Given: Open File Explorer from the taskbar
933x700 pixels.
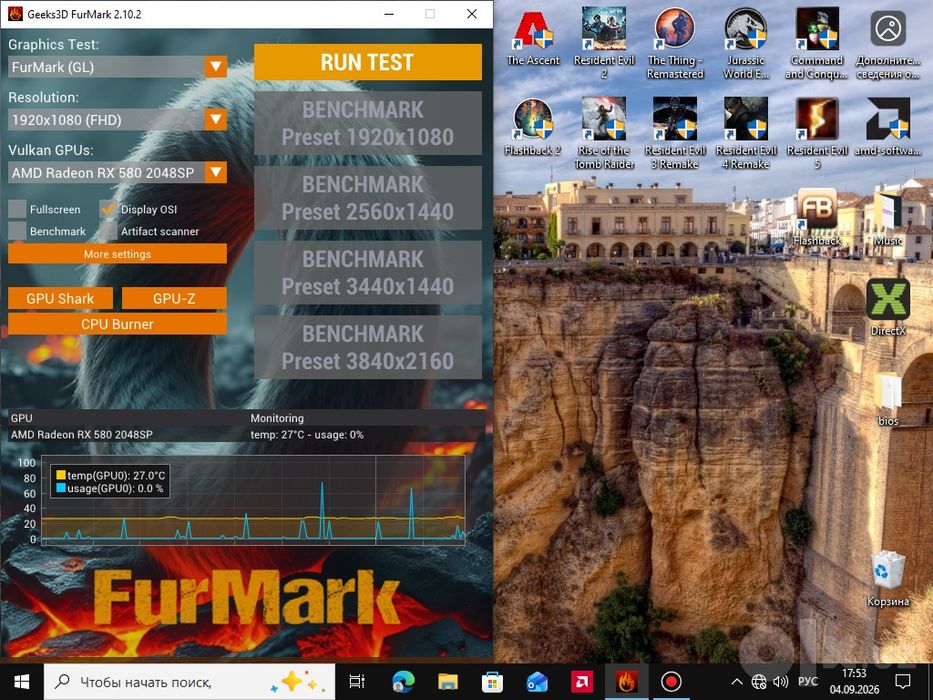Looking at the screenshot, I should click(447, 682).
